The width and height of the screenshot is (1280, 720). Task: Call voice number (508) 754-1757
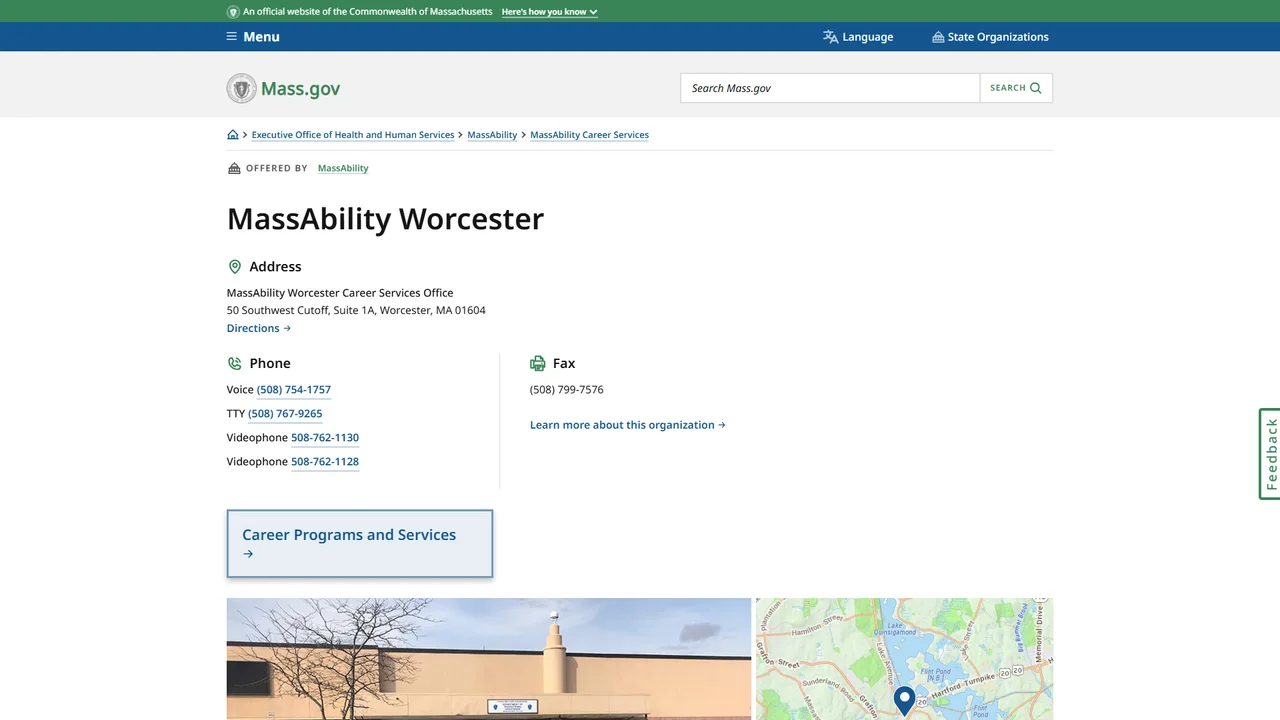294,390
